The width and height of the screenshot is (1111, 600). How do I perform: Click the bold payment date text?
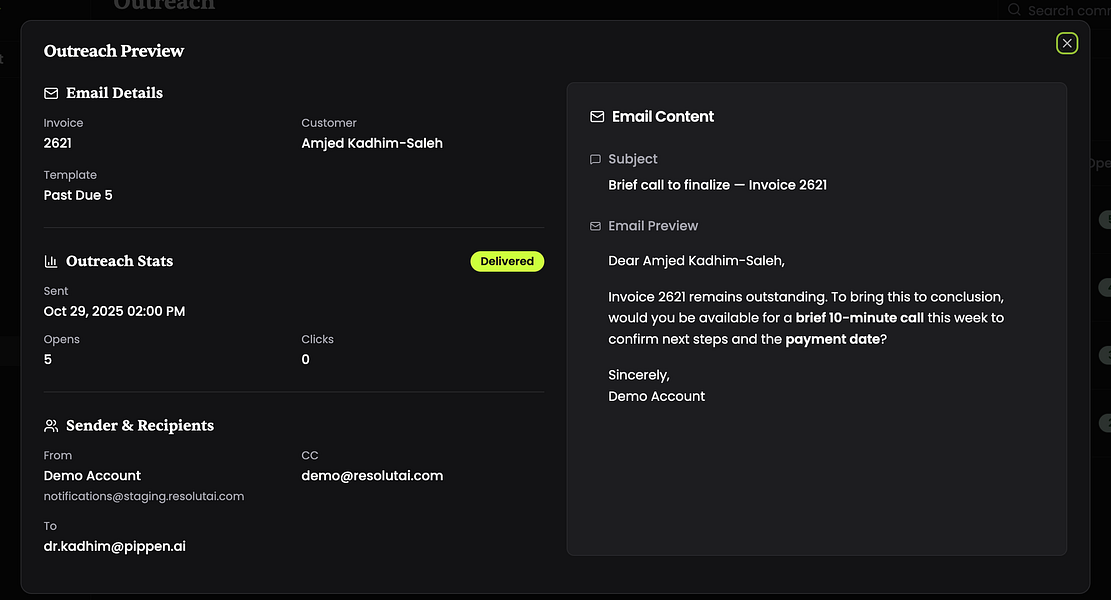tap(832, 339)
